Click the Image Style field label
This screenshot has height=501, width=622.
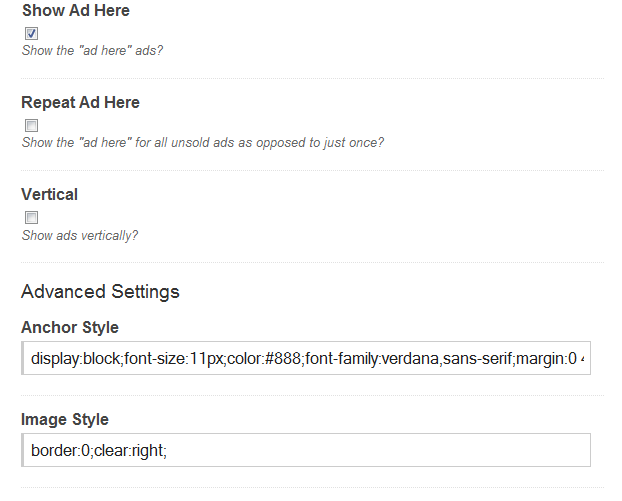point(65,420)
